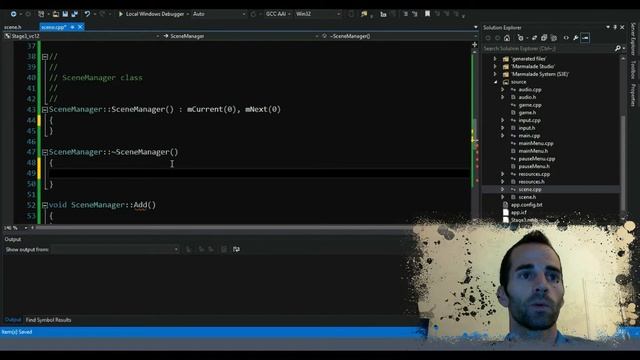The height and width of the screenshot is (360, 640).
Task: Click the Save floppy disk icon
Action: pyautogui.click(x=65, y=14)
